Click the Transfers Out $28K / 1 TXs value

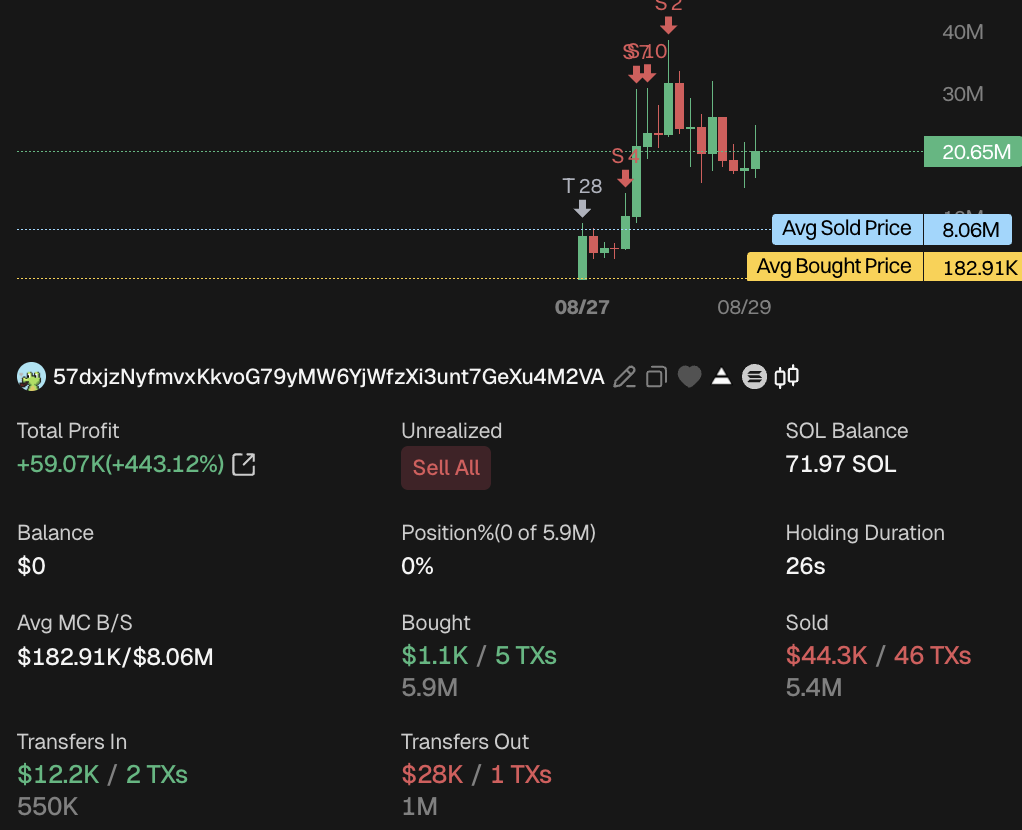tap(476, 775)
